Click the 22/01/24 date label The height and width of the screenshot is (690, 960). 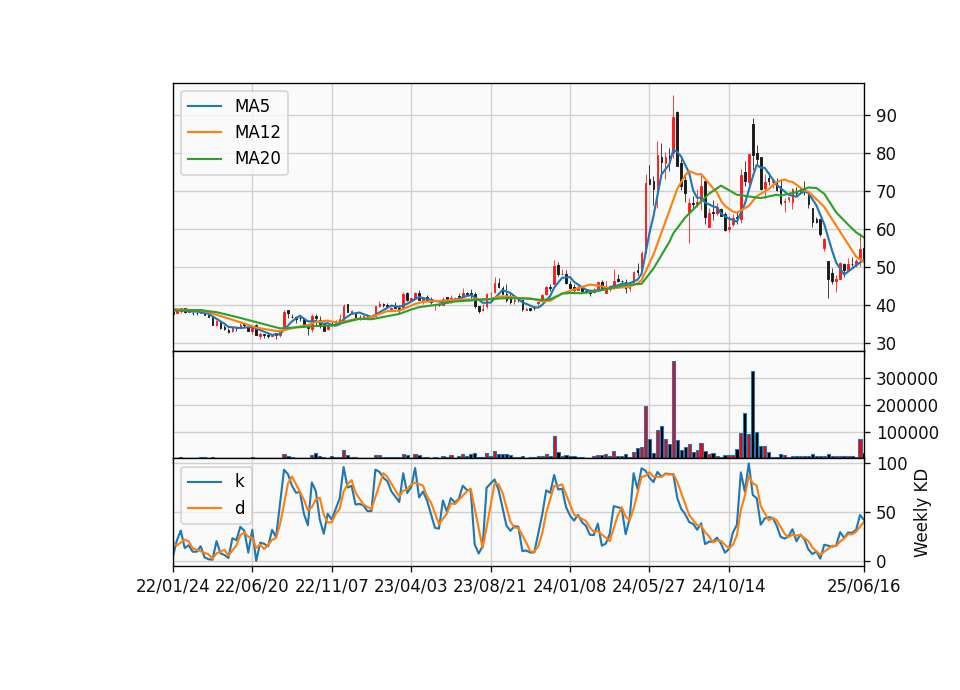[x=173, y=586]
